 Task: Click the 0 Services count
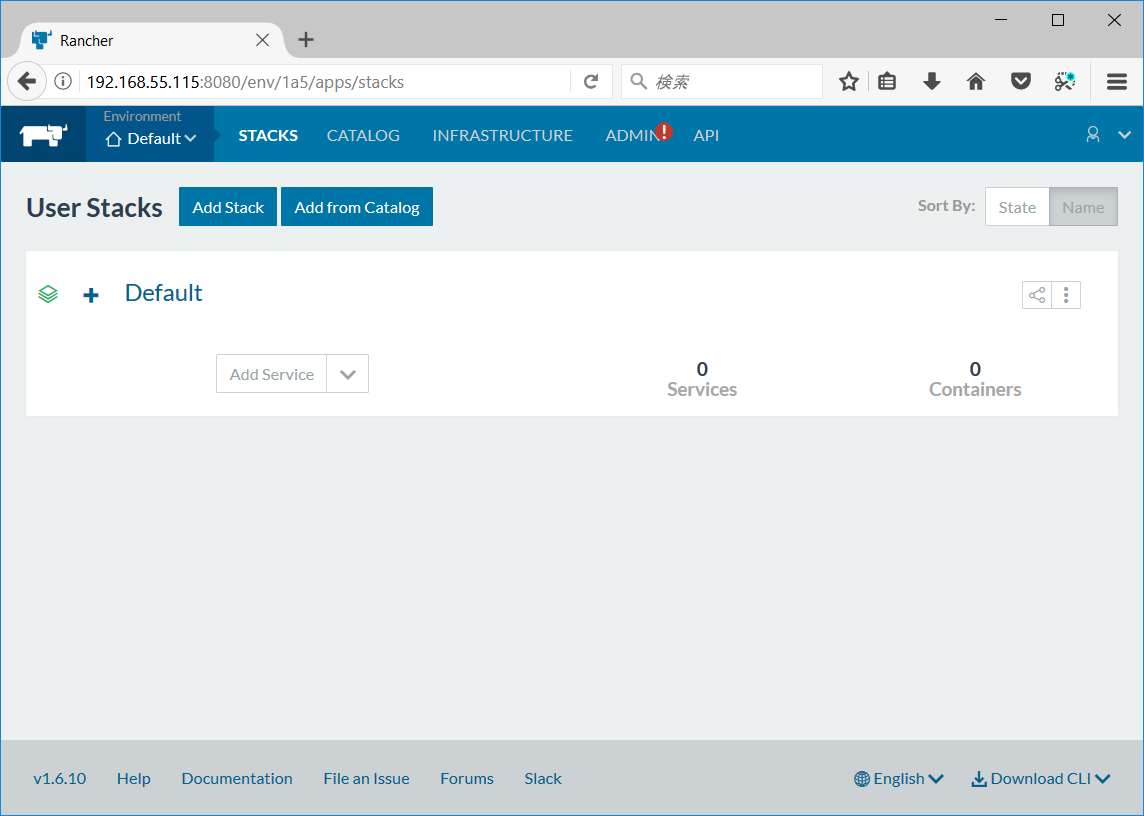pos(702,379)
